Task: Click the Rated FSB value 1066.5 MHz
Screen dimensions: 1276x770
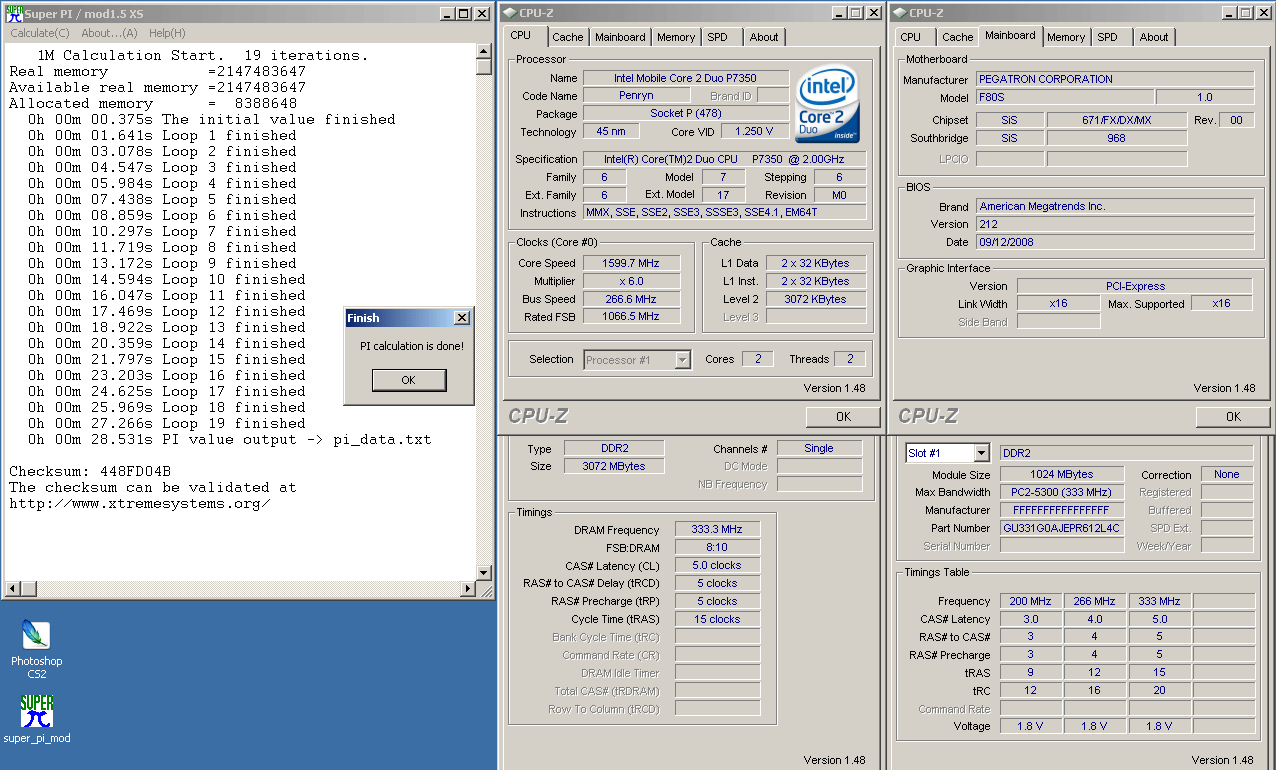Action: (631, 316)
